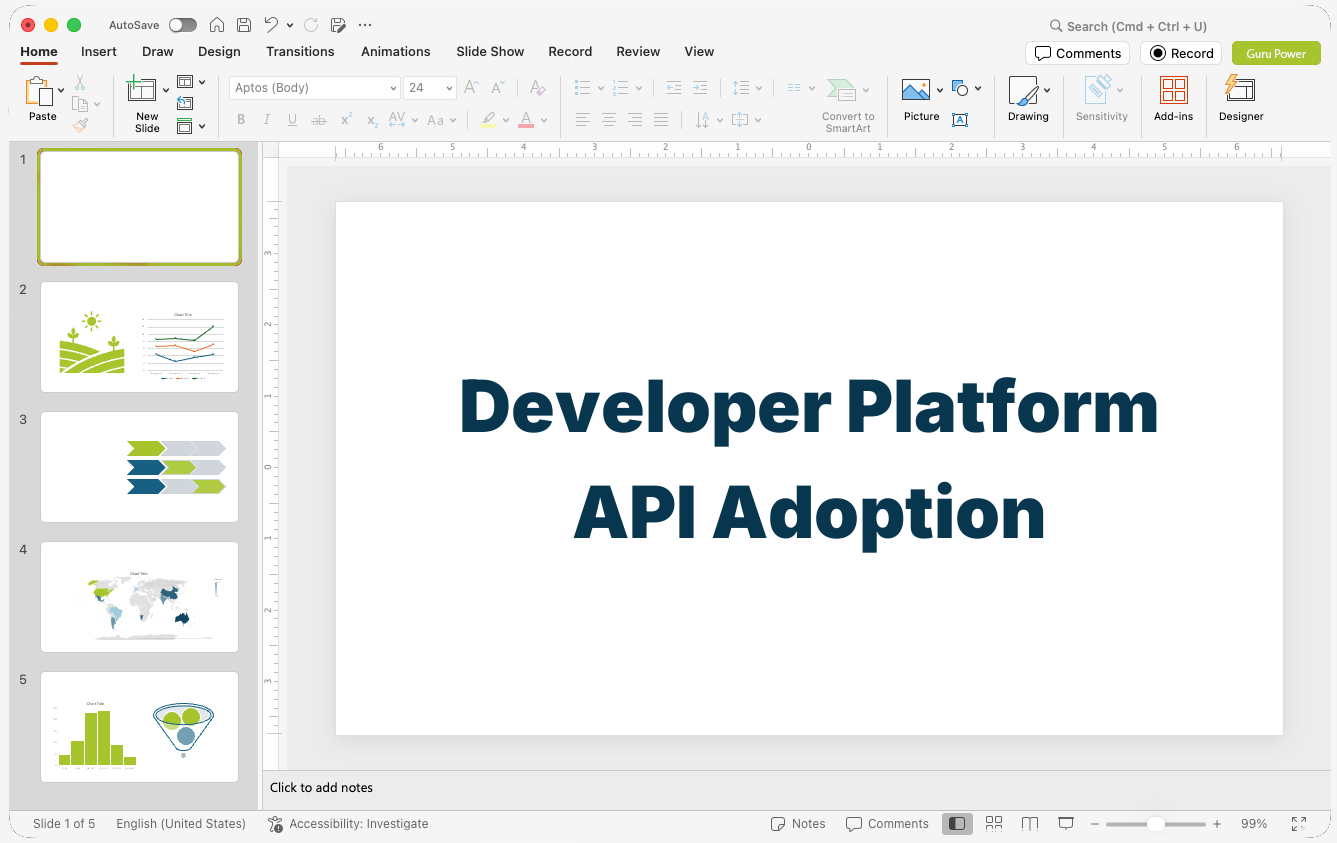The height and width of the screenshot is (843, 1337).
Task: Open the font name combo box
Action: tap(315, 88)
